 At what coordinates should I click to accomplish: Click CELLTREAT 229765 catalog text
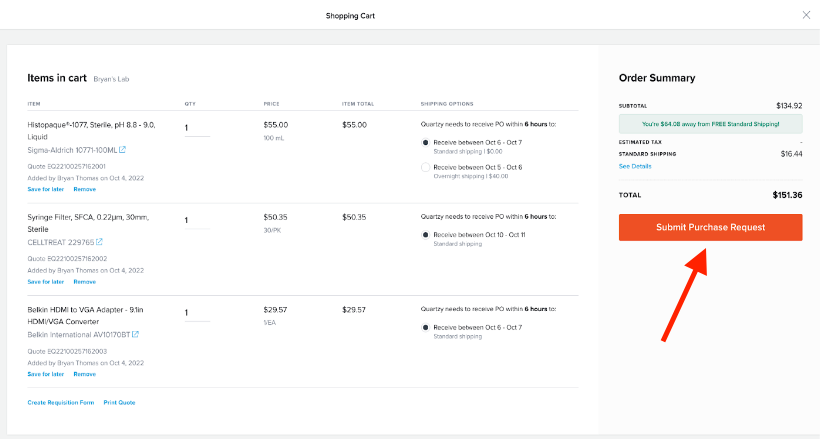point(61,242)
